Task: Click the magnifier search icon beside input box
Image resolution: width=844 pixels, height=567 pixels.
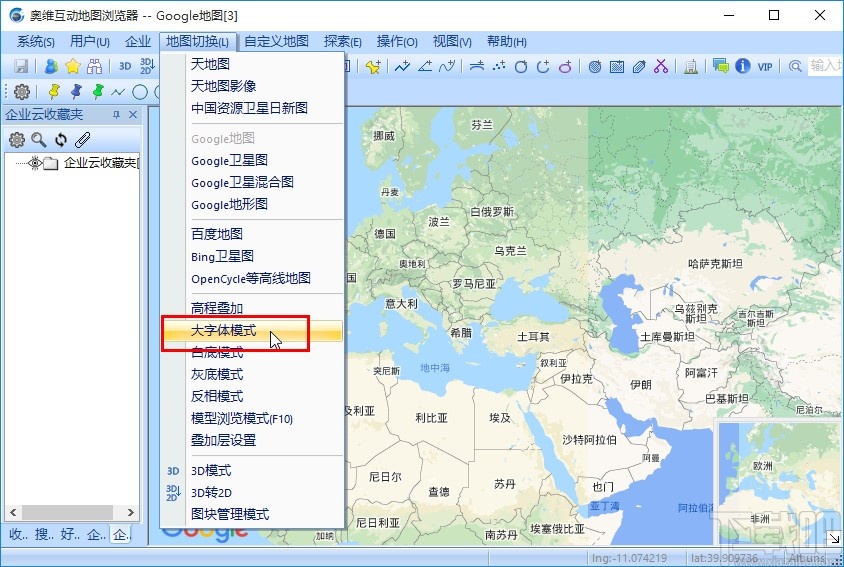Action: 795,66
